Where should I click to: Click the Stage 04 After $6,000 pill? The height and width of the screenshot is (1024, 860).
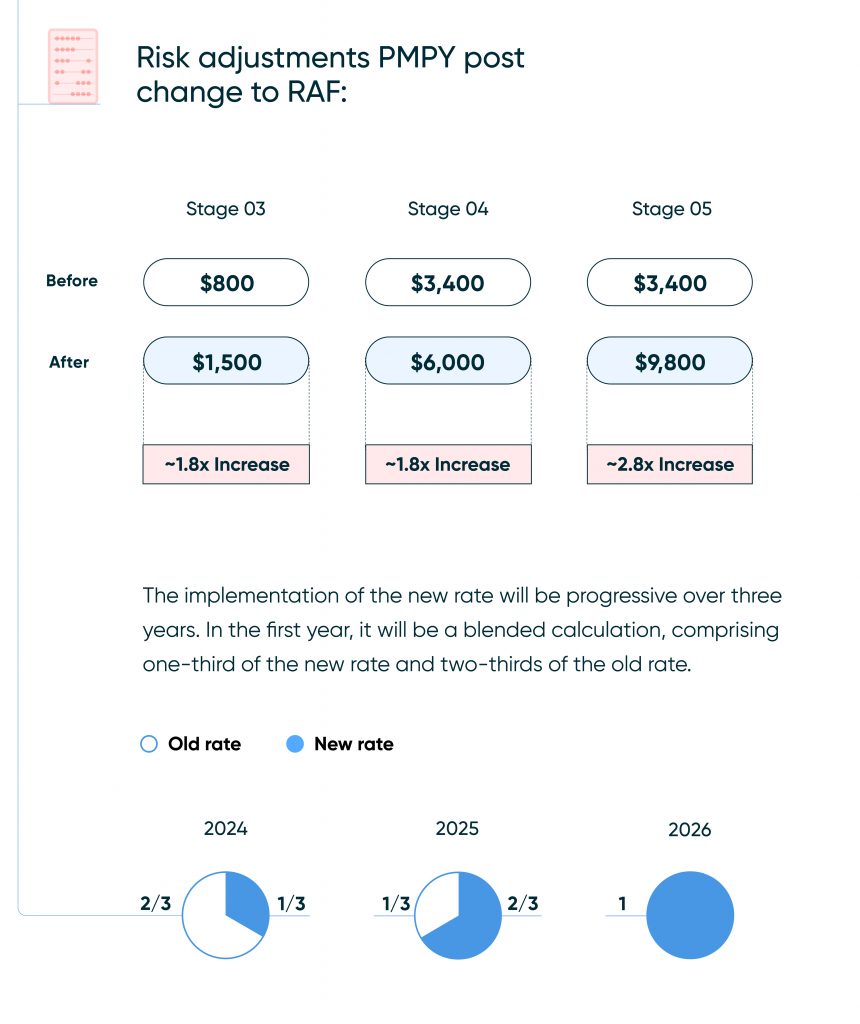(x=448, y=362)
